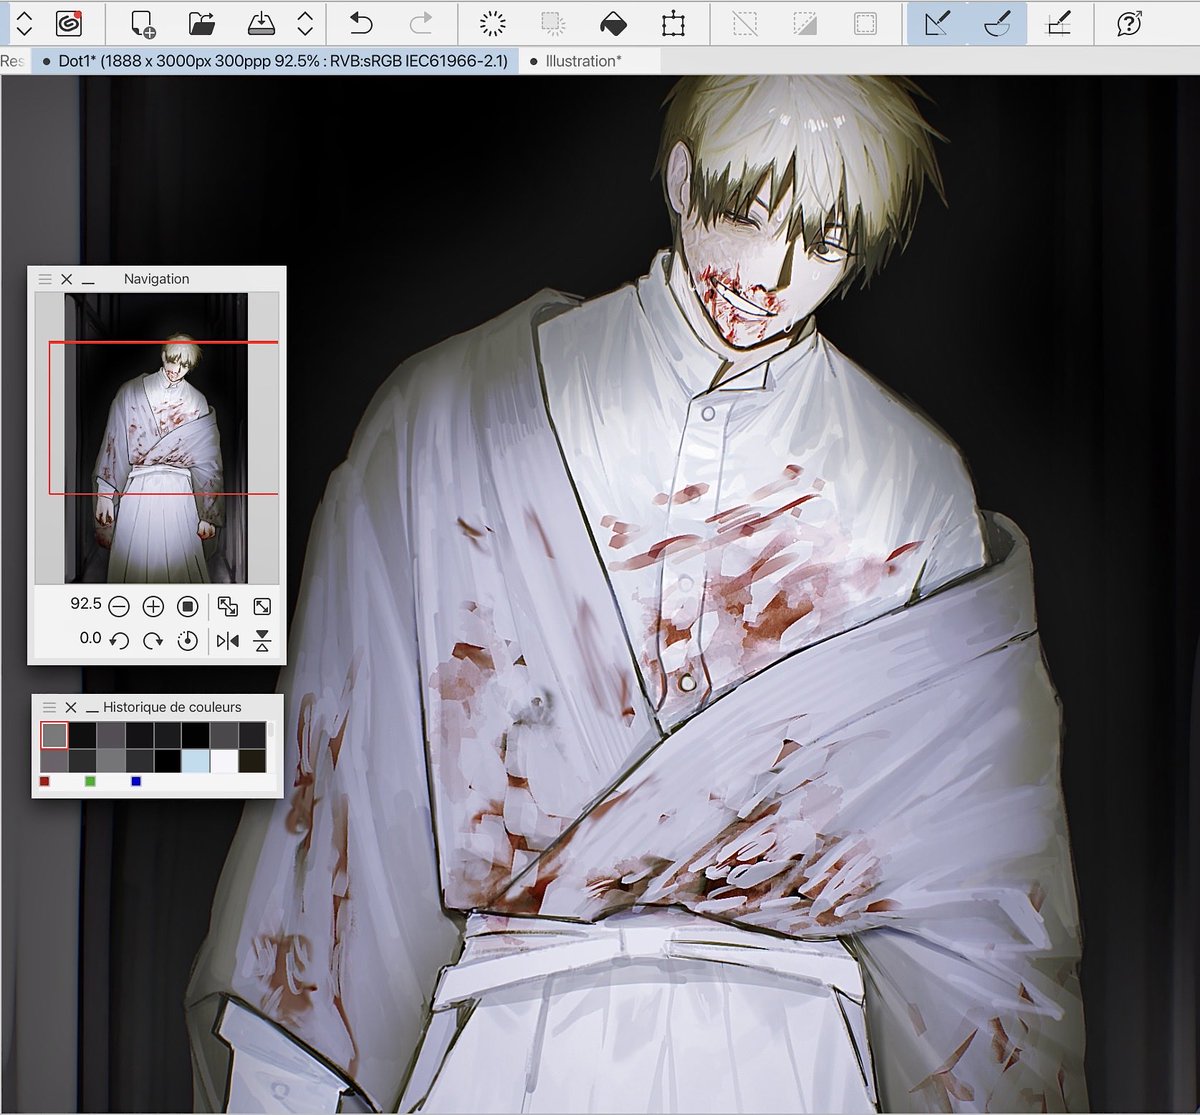Close the Historique de couleurs panel
The image size is (1200, 1115).
click(x=71, y=707)
